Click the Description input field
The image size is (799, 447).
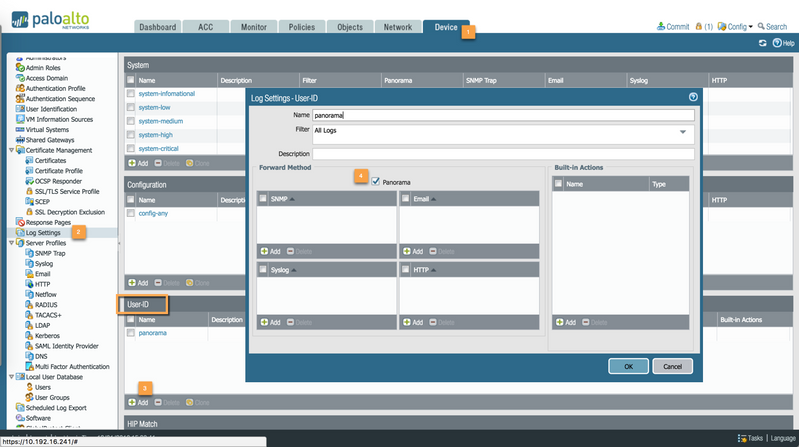(503, 154)
